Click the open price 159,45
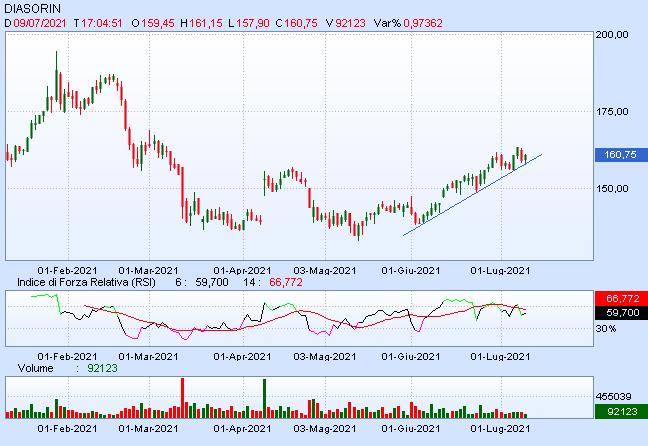 [157, 23]
